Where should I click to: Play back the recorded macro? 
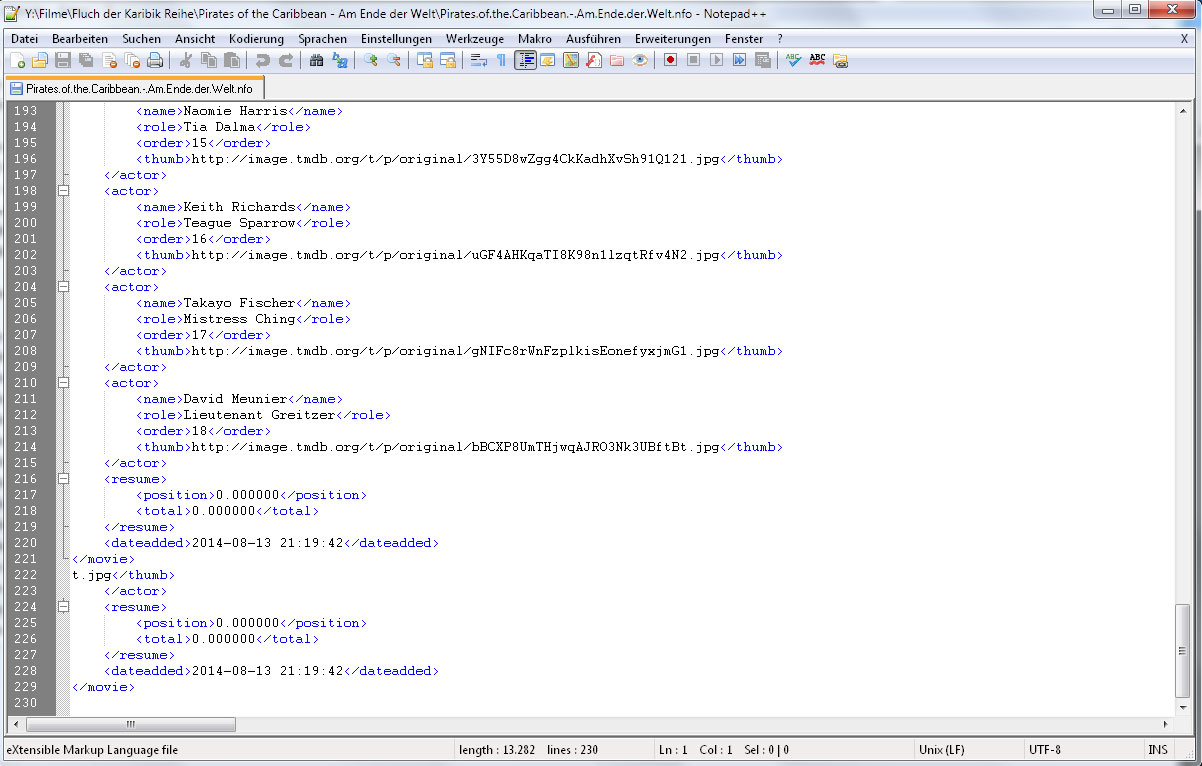point(716,61)
